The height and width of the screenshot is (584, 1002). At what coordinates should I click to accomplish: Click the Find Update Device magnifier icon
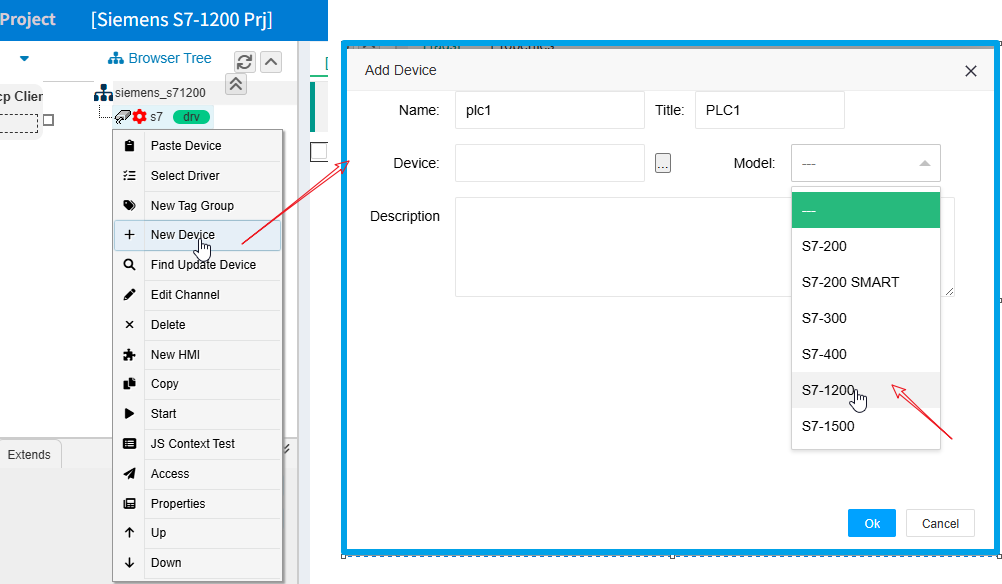[129, 265]
